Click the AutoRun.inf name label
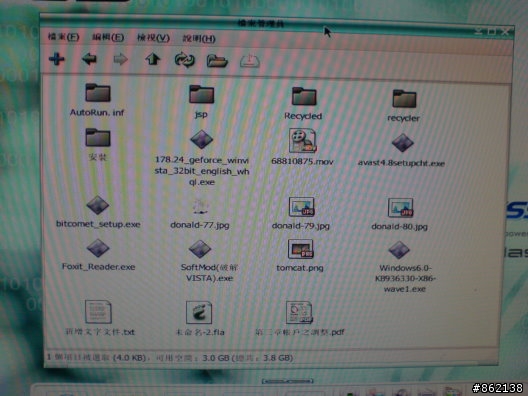Screen dimensions: 528x396 (97, 112)
